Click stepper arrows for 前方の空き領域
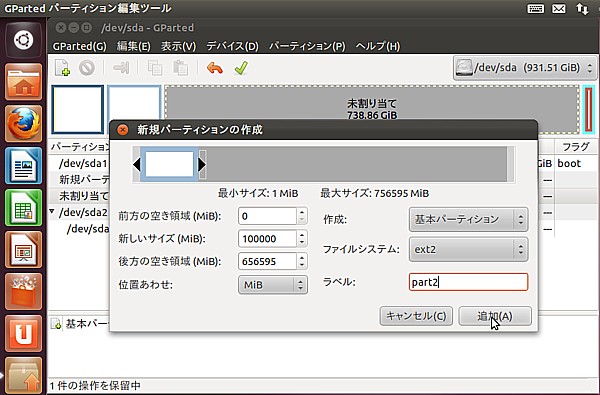Screen dimensions: 600x395 (x=302, y=216)
